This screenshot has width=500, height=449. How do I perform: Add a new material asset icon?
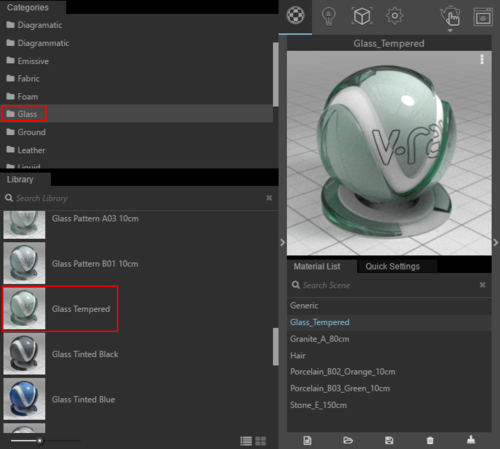pyautogui.click(x=307, y=441)
